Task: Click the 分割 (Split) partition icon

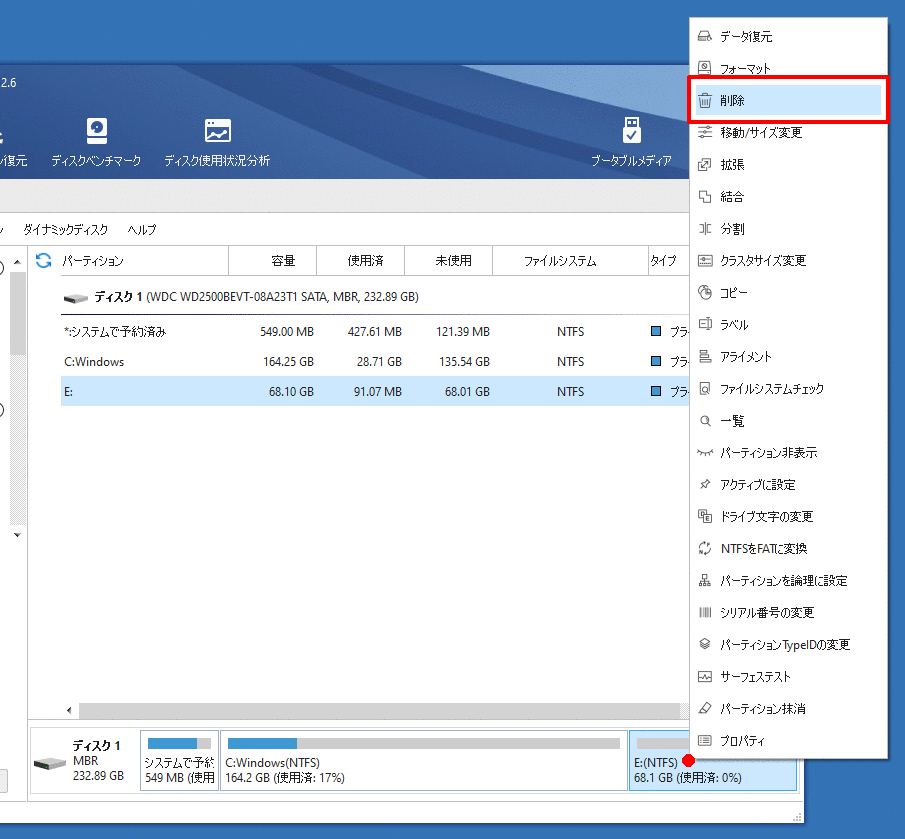Action: coord(705,229)
